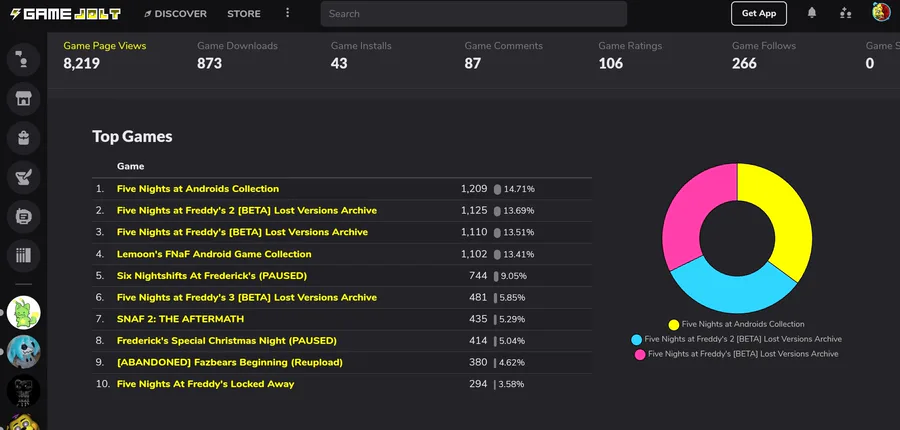Open the user avatar menu
The width and height of the screenshot is (900, 430).
[x=880, y=13]
